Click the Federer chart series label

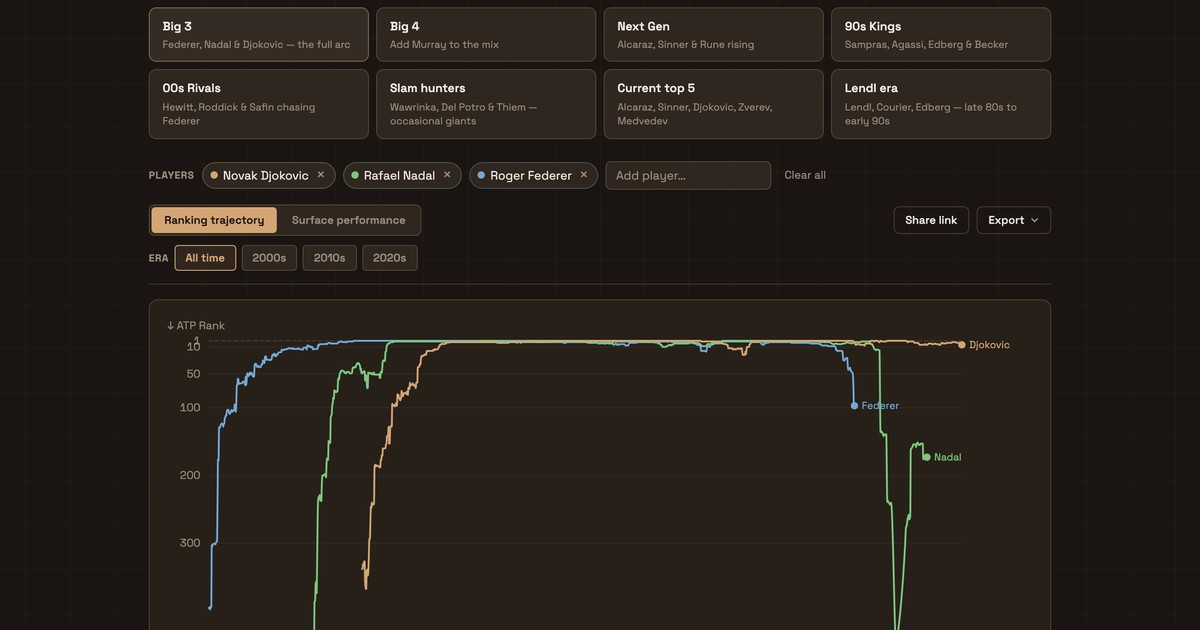click(880, 406)
